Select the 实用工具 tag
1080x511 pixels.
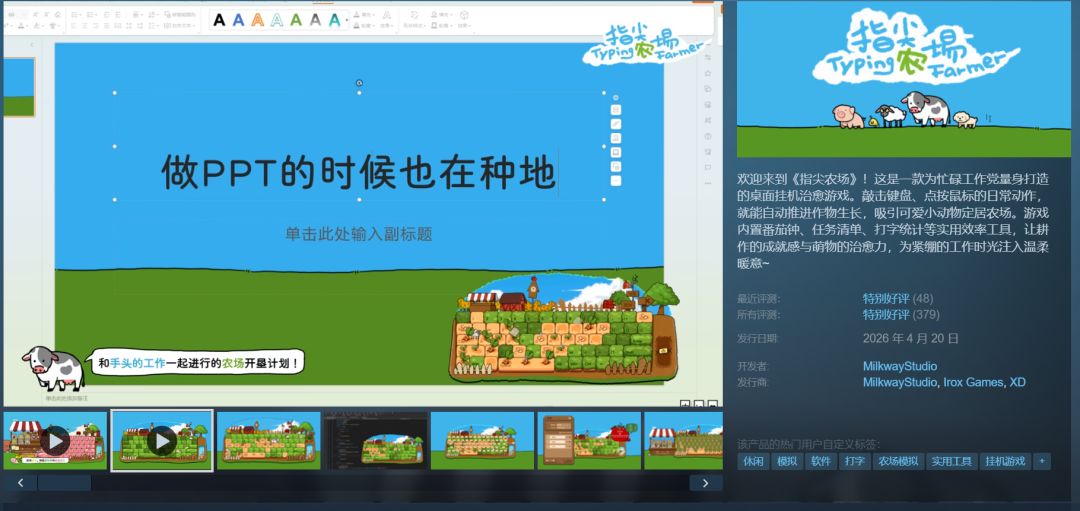click(952, 461)
